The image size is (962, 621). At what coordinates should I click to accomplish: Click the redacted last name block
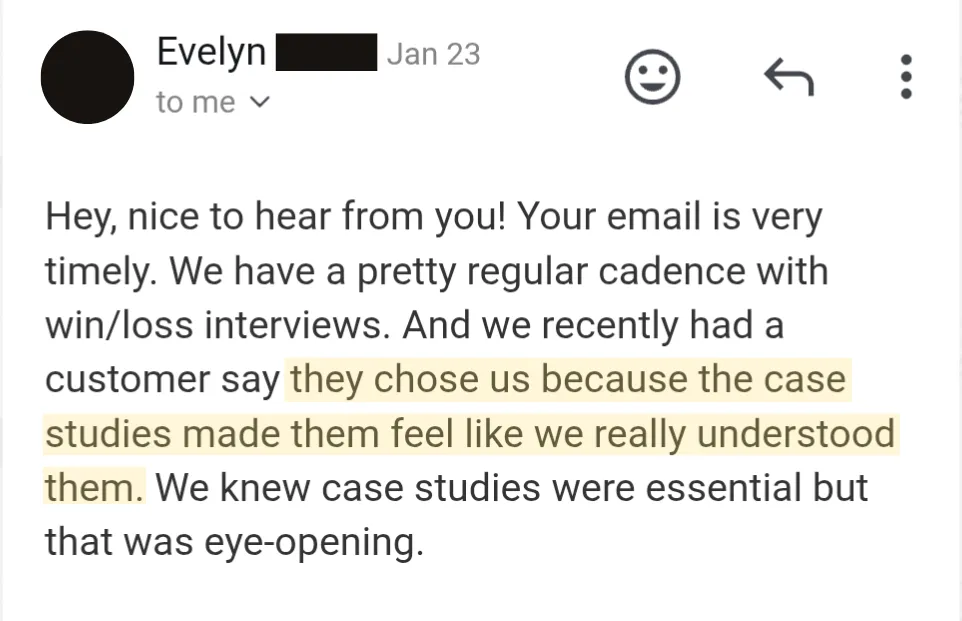click(326, 52)
